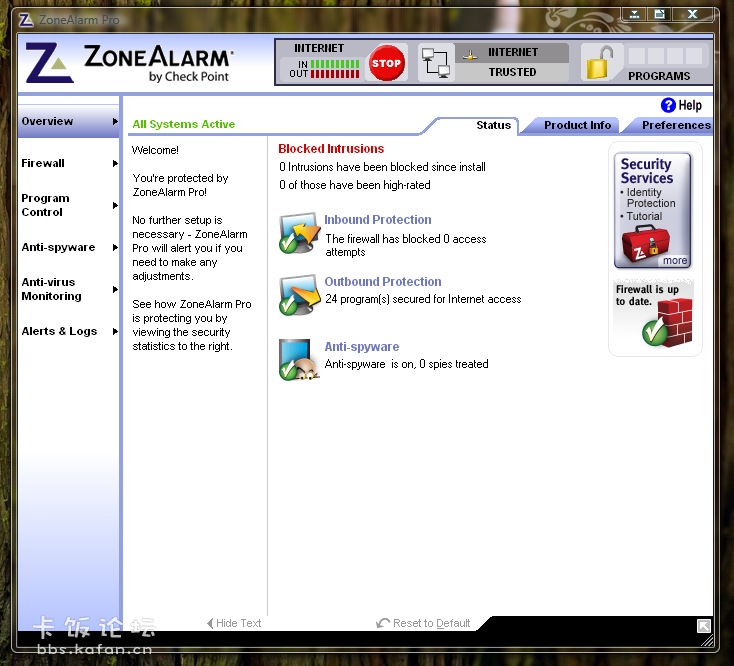
Task: Switch to the Status tab
Action: point(493,125)
